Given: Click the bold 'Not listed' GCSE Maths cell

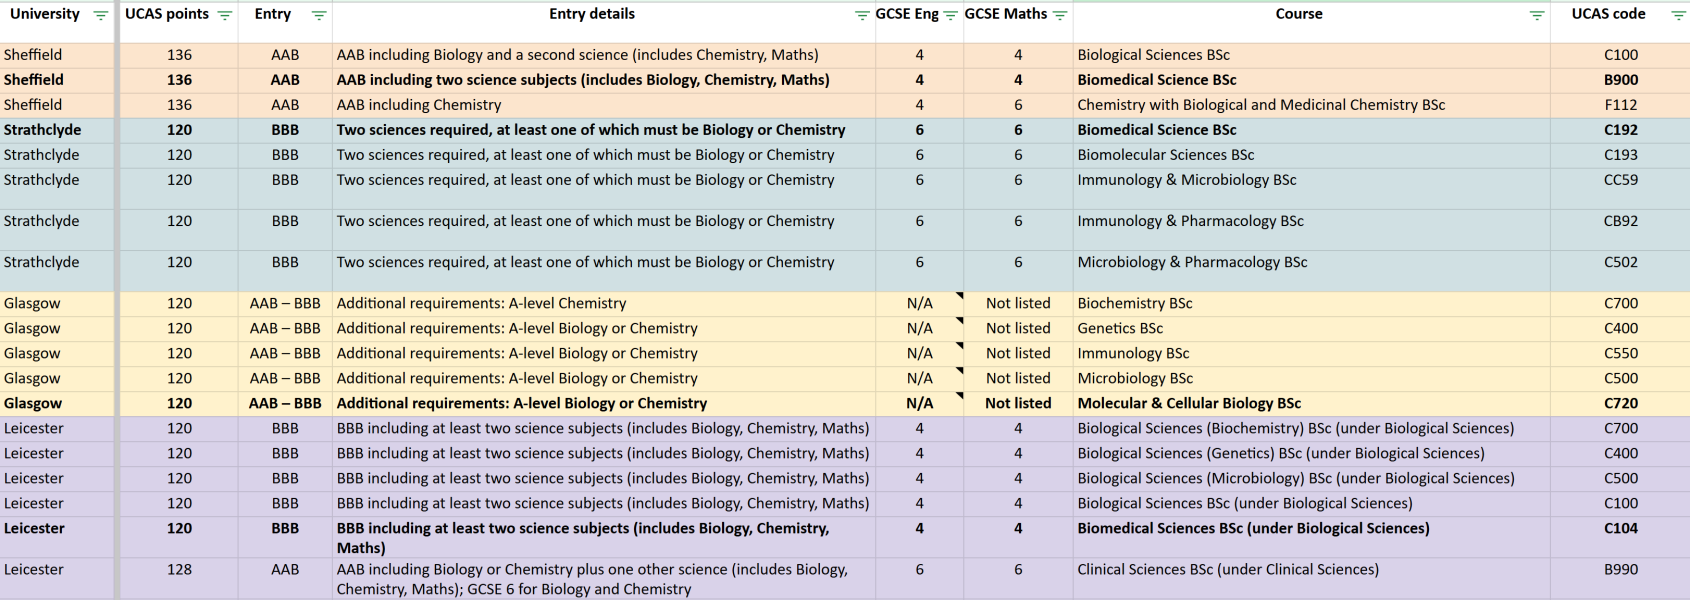Looking at the screenshot, I should (1018, 403).
